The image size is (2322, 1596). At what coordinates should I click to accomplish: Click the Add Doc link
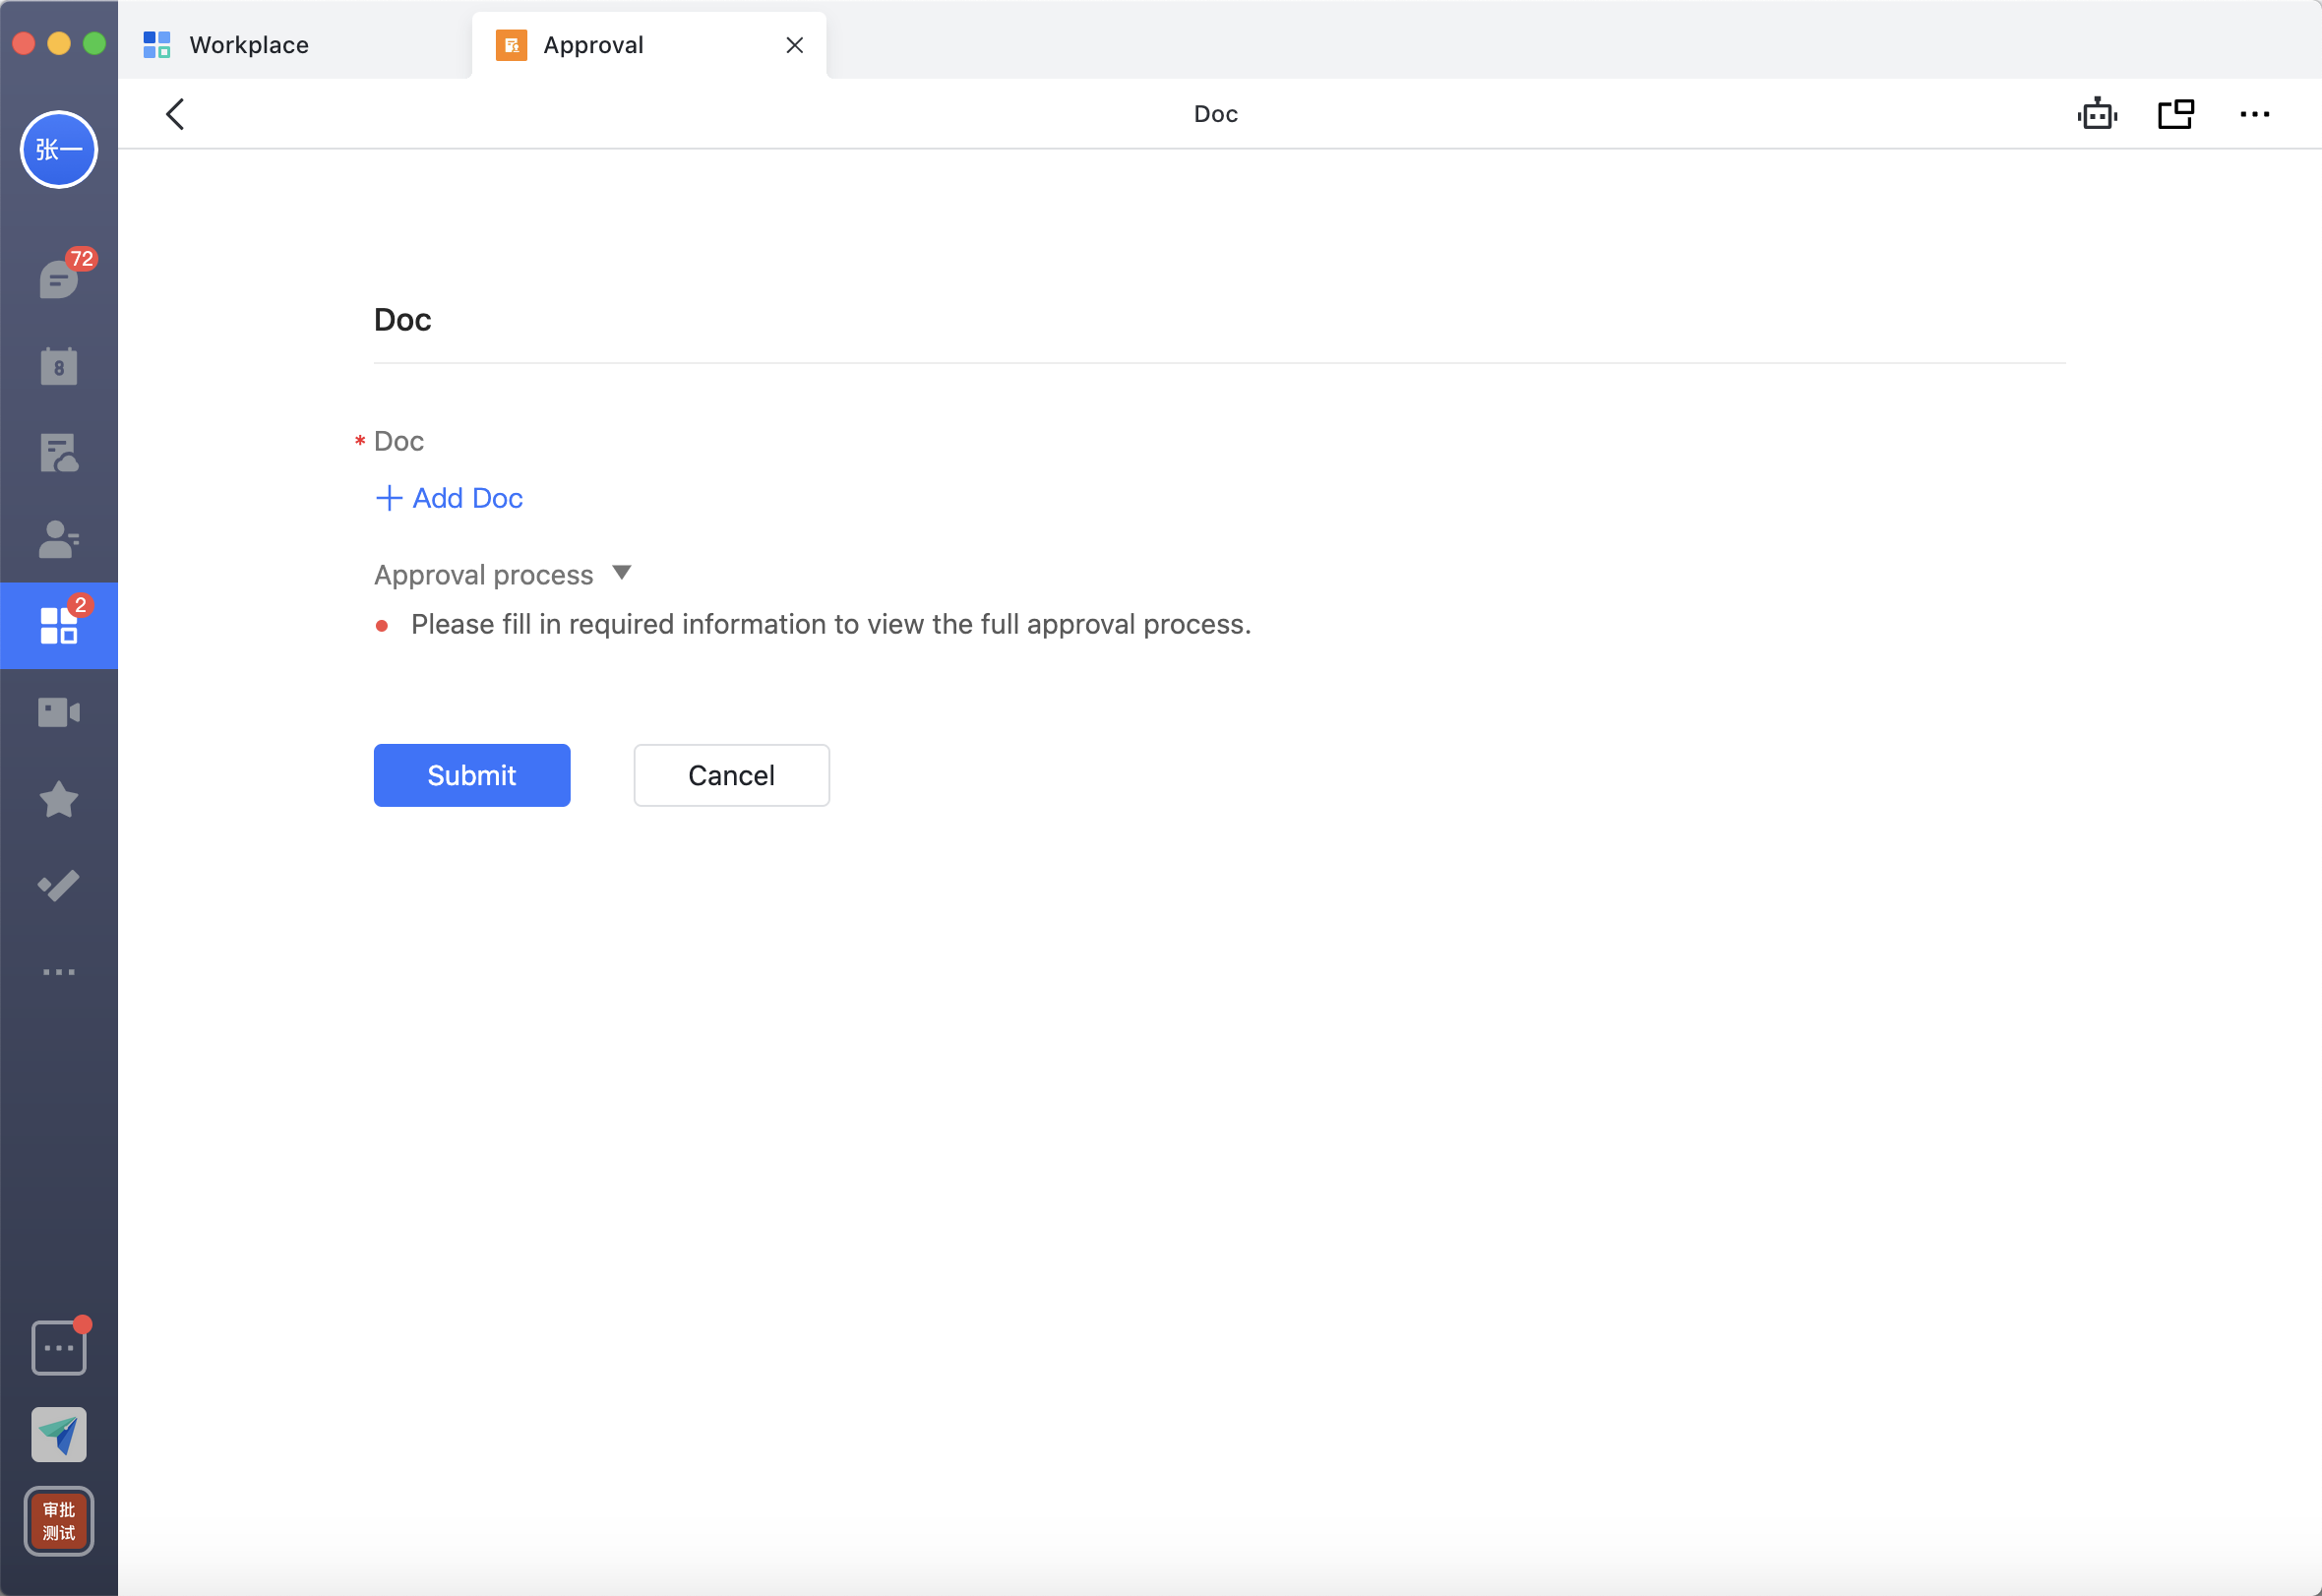(x=449, y=498)
